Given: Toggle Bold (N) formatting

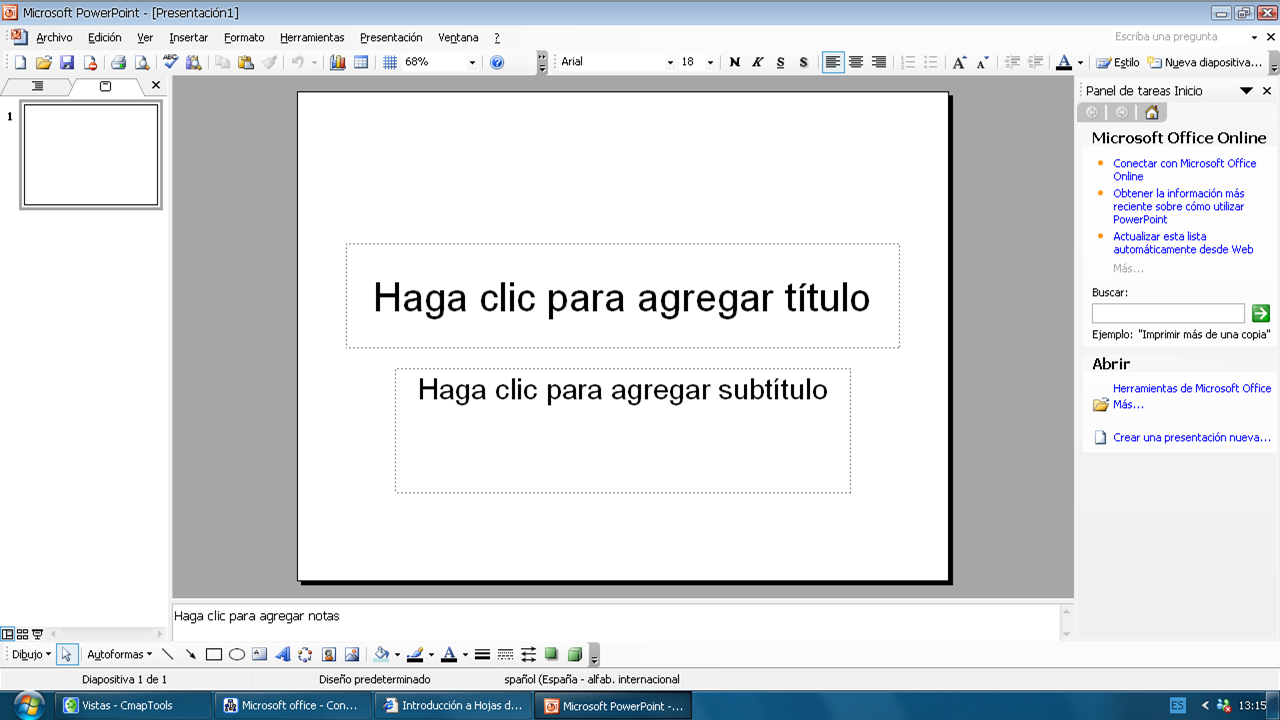Looking at the screenshot, I should click(x=735, y=62).
